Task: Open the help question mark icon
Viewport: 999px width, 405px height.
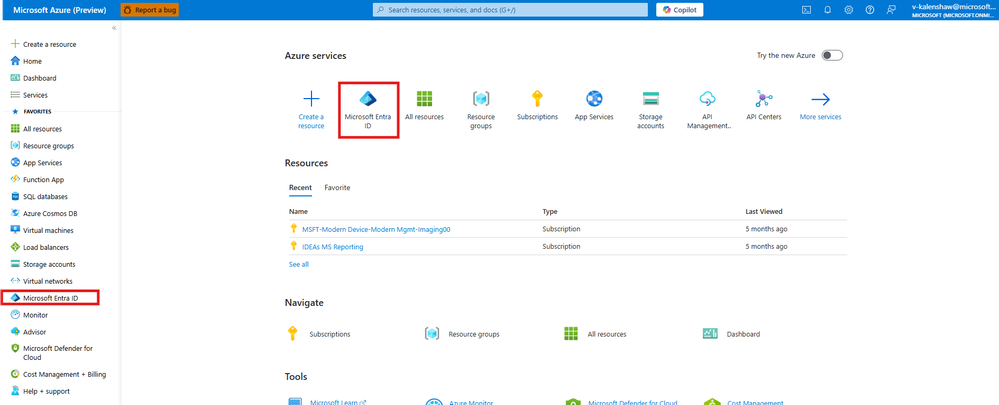Action: tap(870, 10)
